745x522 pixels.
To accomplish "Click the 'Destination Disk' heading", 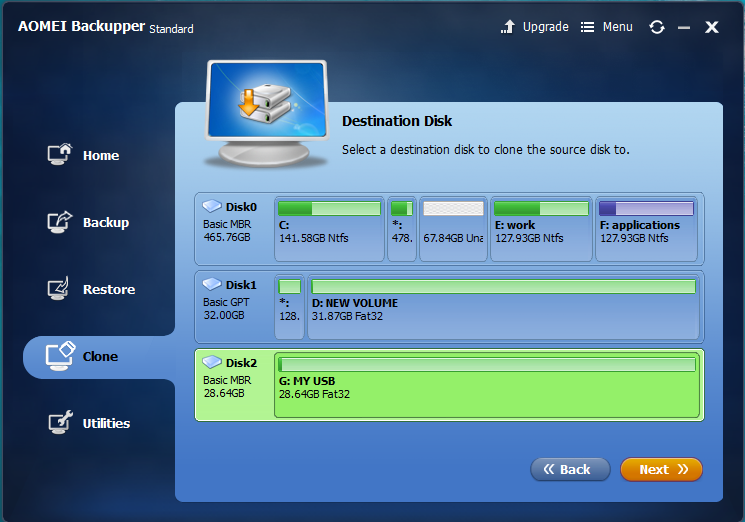I will (397, 121).
